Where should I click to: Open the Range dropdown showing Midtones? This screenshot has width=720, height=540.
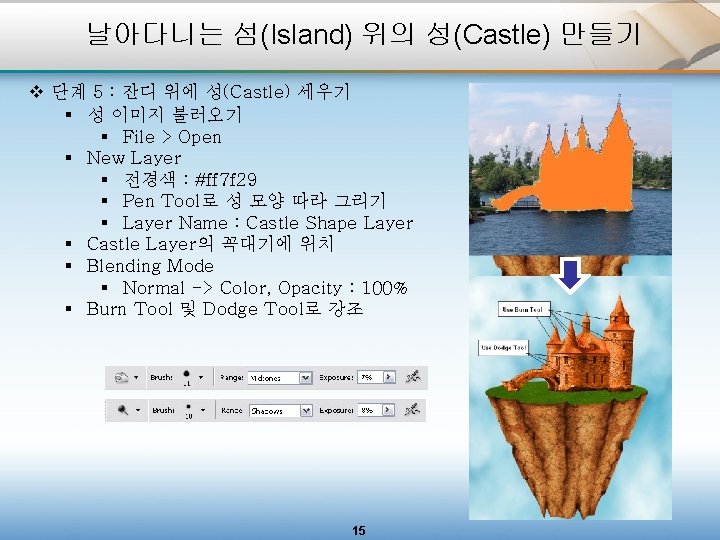pyautogui.click(x=280, y=378)
